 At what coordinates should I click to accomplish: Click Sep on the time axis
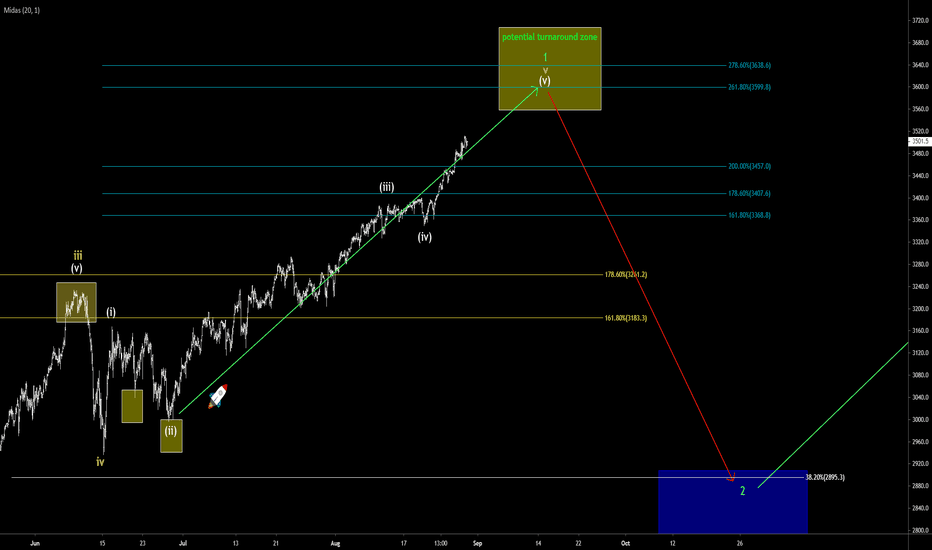[477, 543]
